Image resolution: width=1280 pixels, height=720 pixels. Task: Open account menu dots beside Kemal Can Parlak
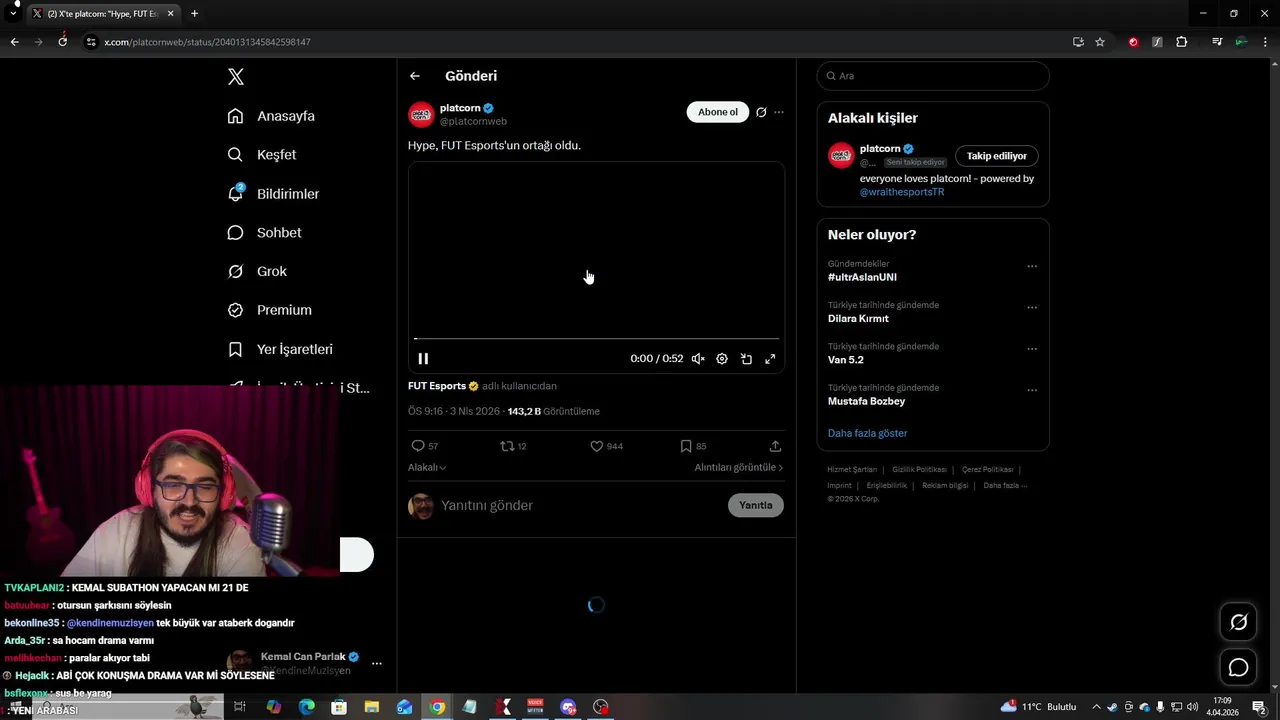point(377,663)
